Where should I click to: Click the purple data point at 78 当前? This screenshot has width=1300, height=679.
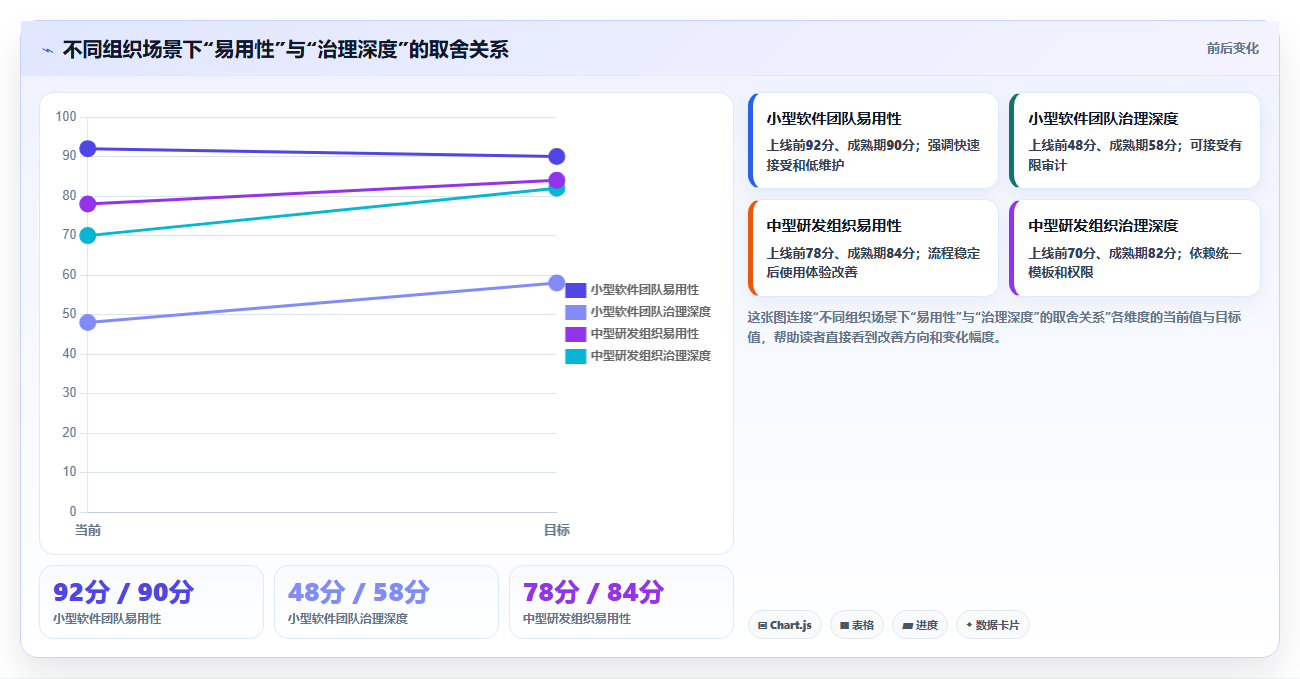[x=88, y=204]
